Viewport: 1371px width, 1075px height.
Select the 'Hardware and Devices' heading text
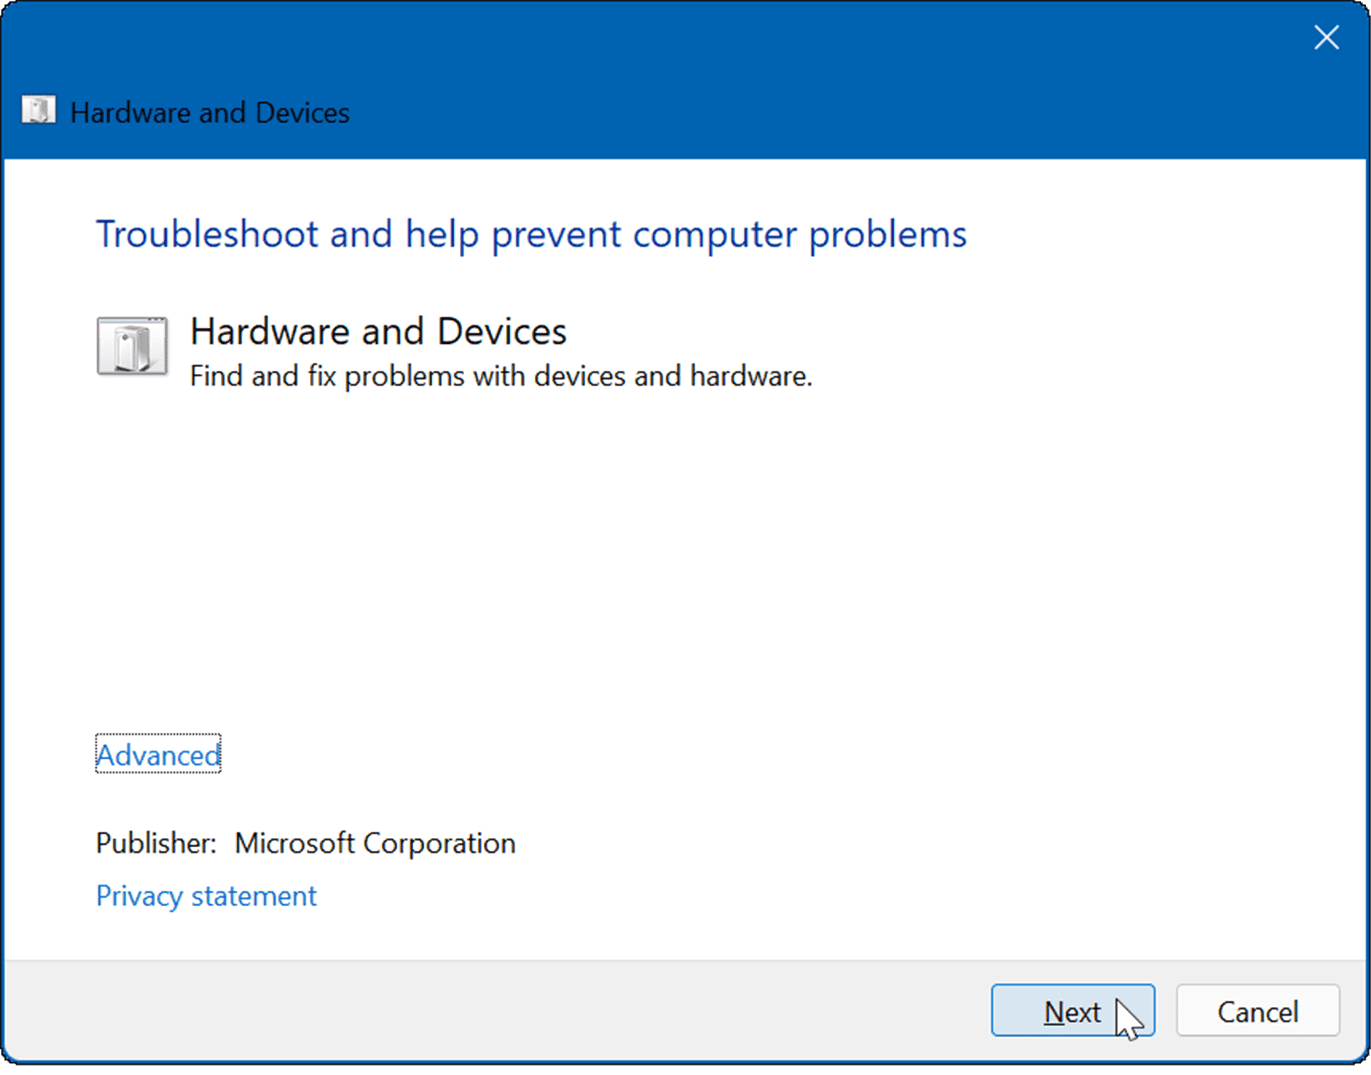[379, 331]
